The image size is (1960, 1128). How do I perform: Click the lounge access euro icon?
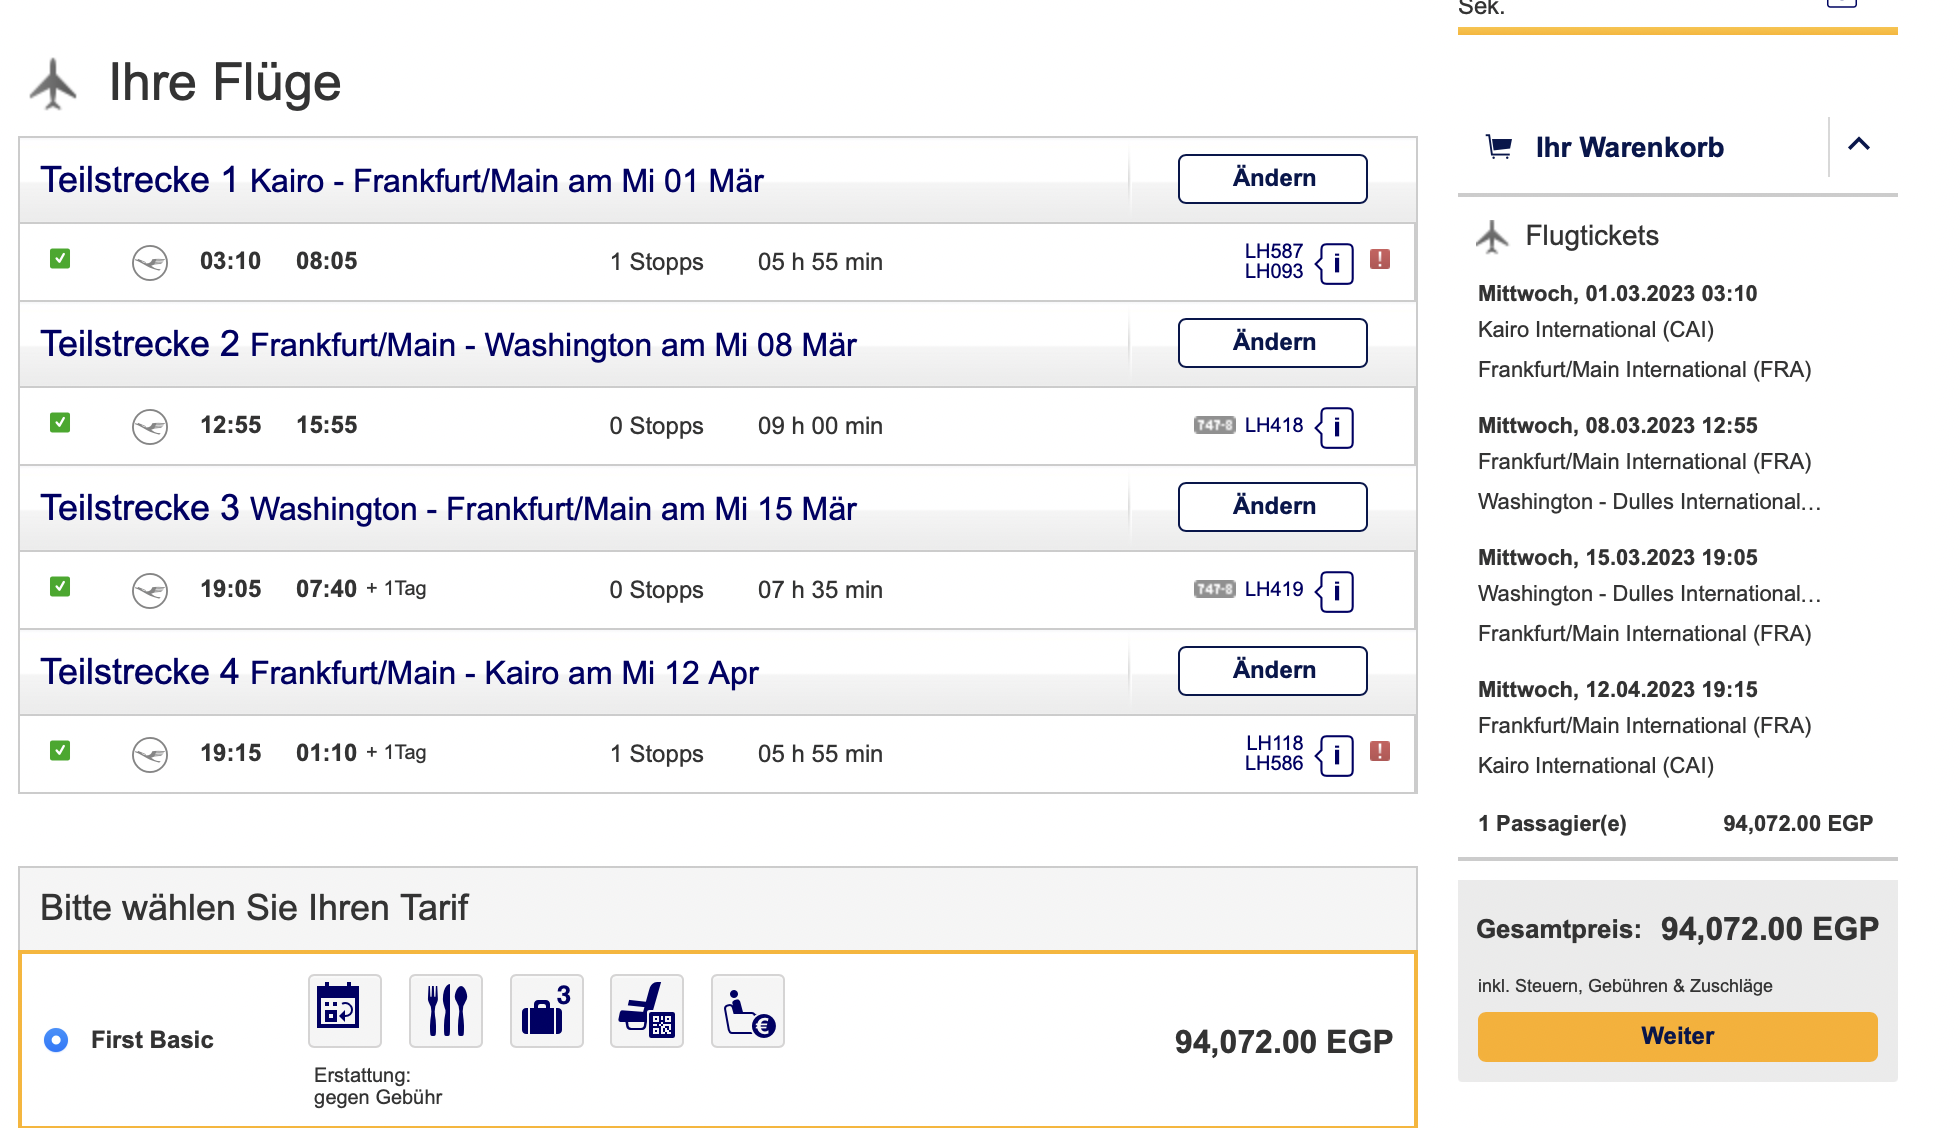pos(748,1010)
